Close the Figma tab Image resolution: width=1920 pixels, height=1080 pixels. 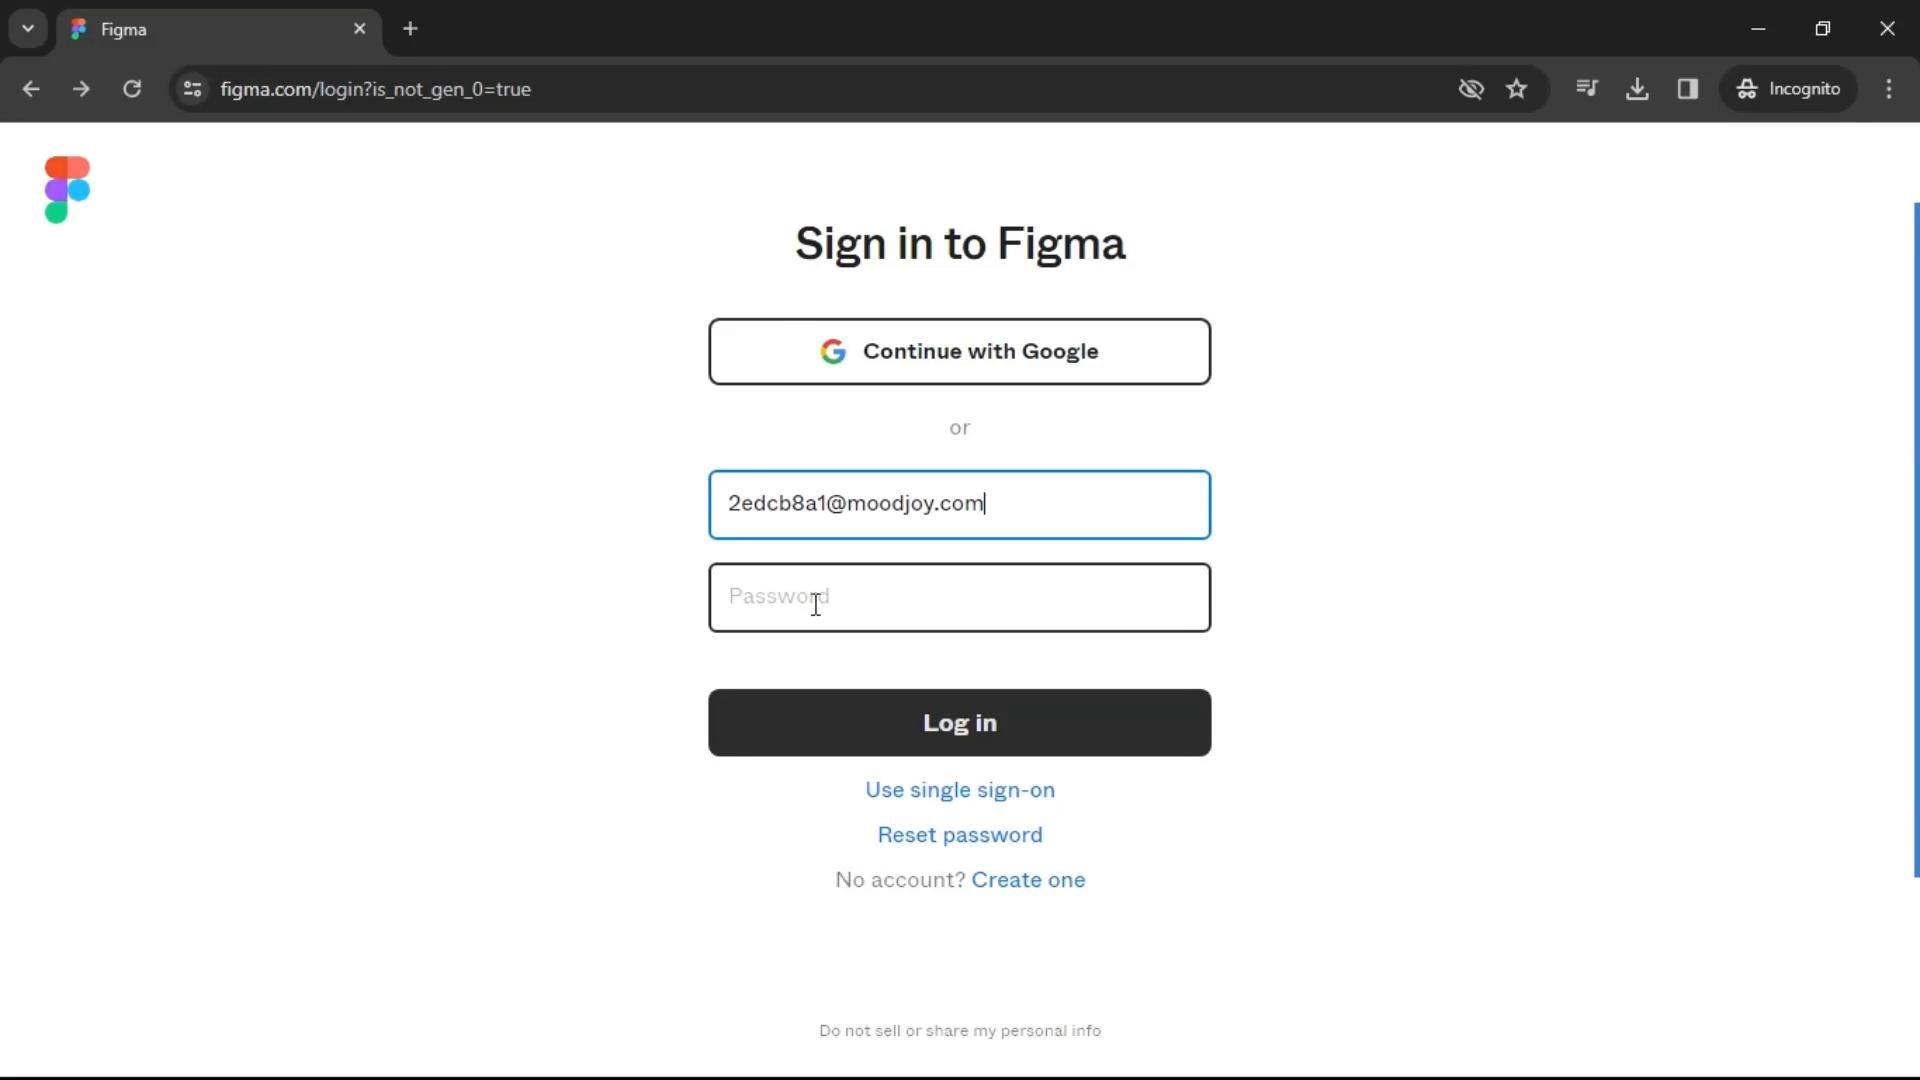tap(360, 29)
